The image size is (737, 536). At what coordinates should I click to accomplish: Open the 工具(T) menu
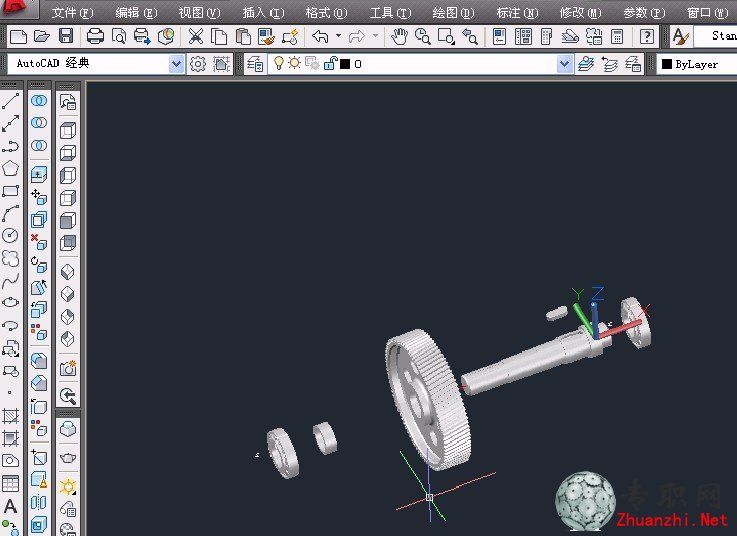390,13
